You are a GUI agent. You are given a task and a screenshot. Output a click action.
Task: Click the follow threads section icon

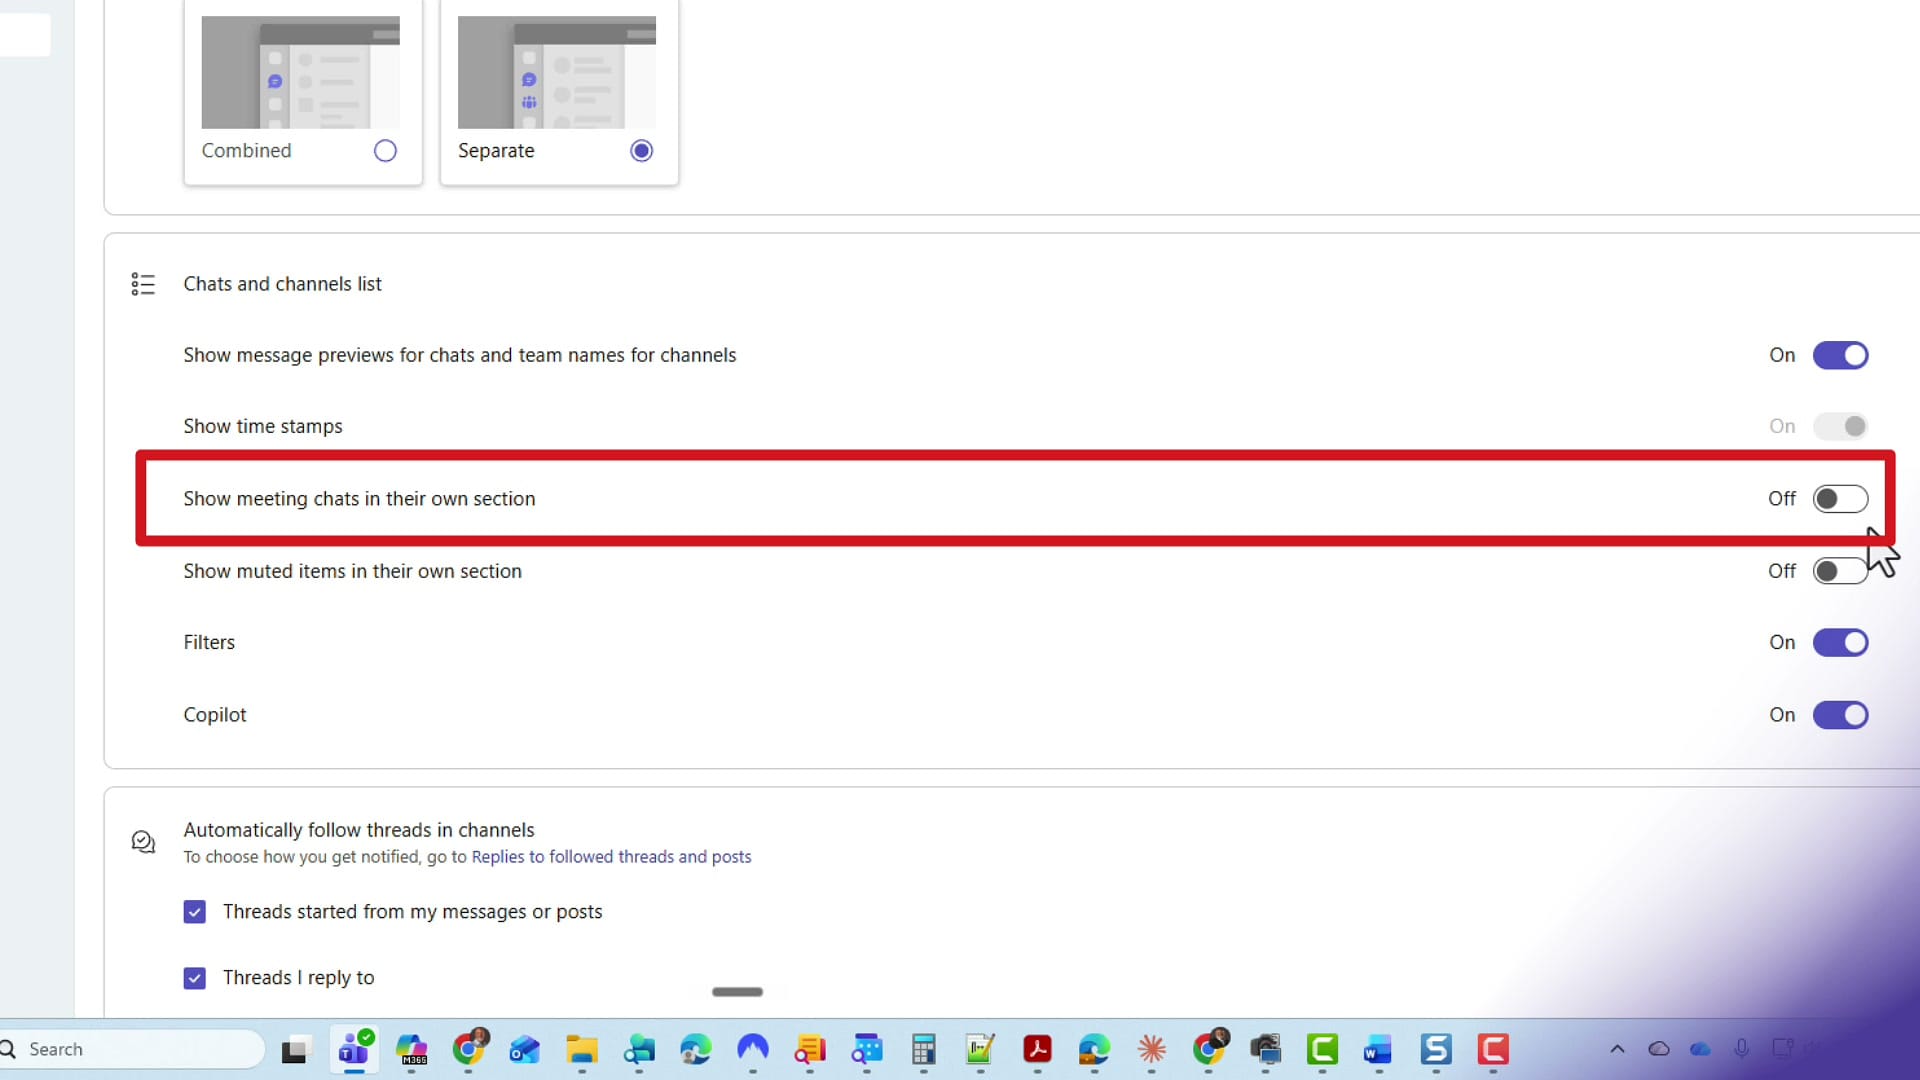pyautogui.click(x=143, y=842)
